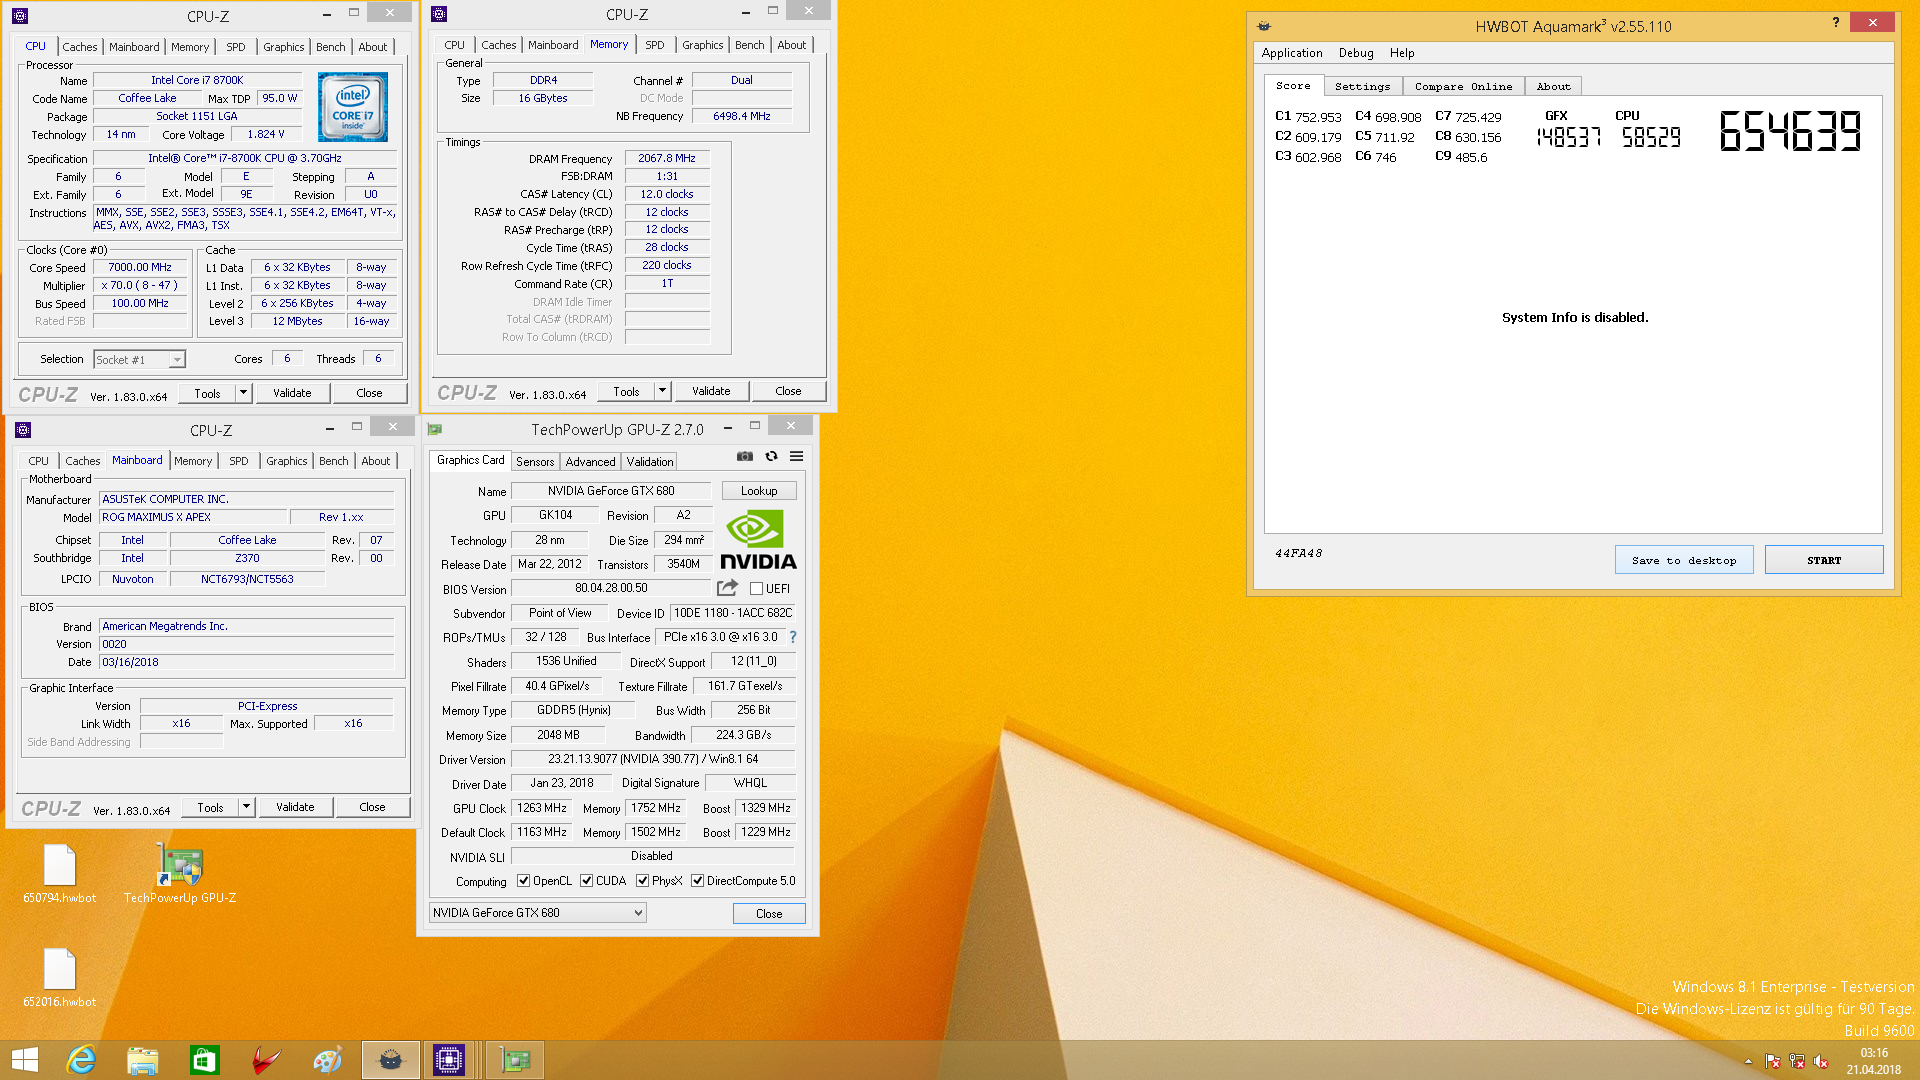Click the Lookup button in GPU-Z
This screenshot has height=1080, width=1920.
759,491
